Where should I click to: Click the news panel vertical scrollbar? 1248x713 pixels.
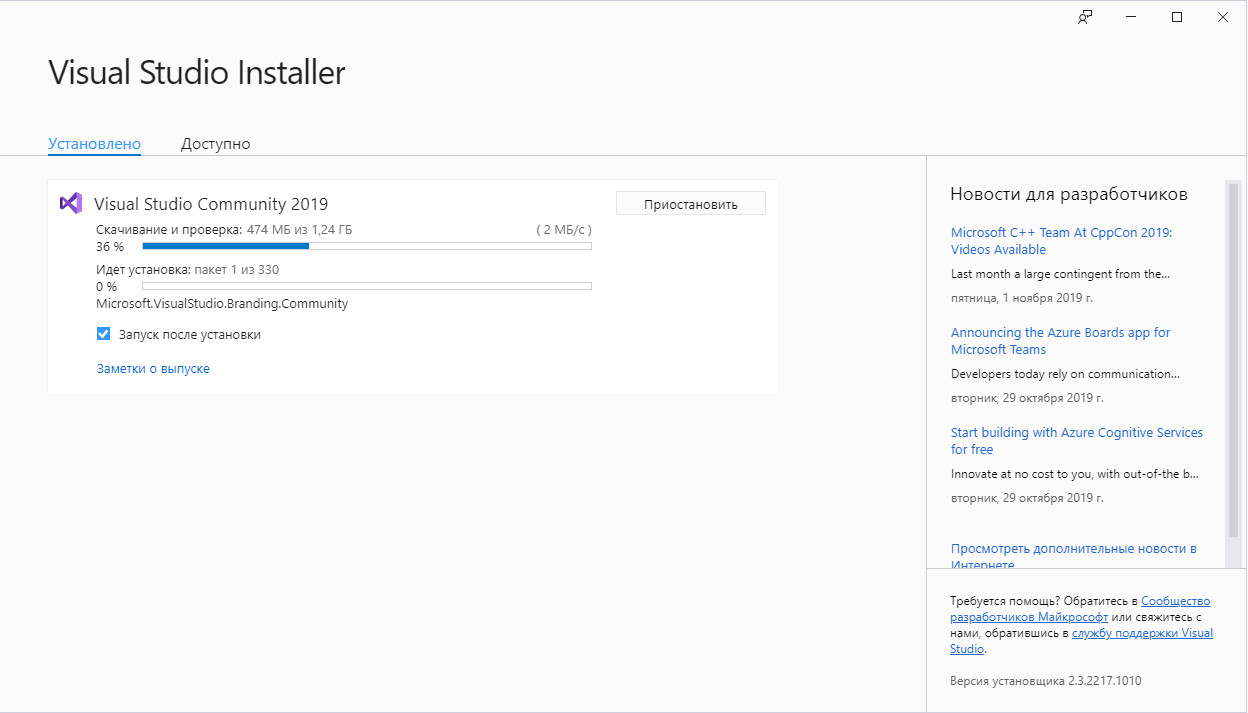tap(1232, 360)
